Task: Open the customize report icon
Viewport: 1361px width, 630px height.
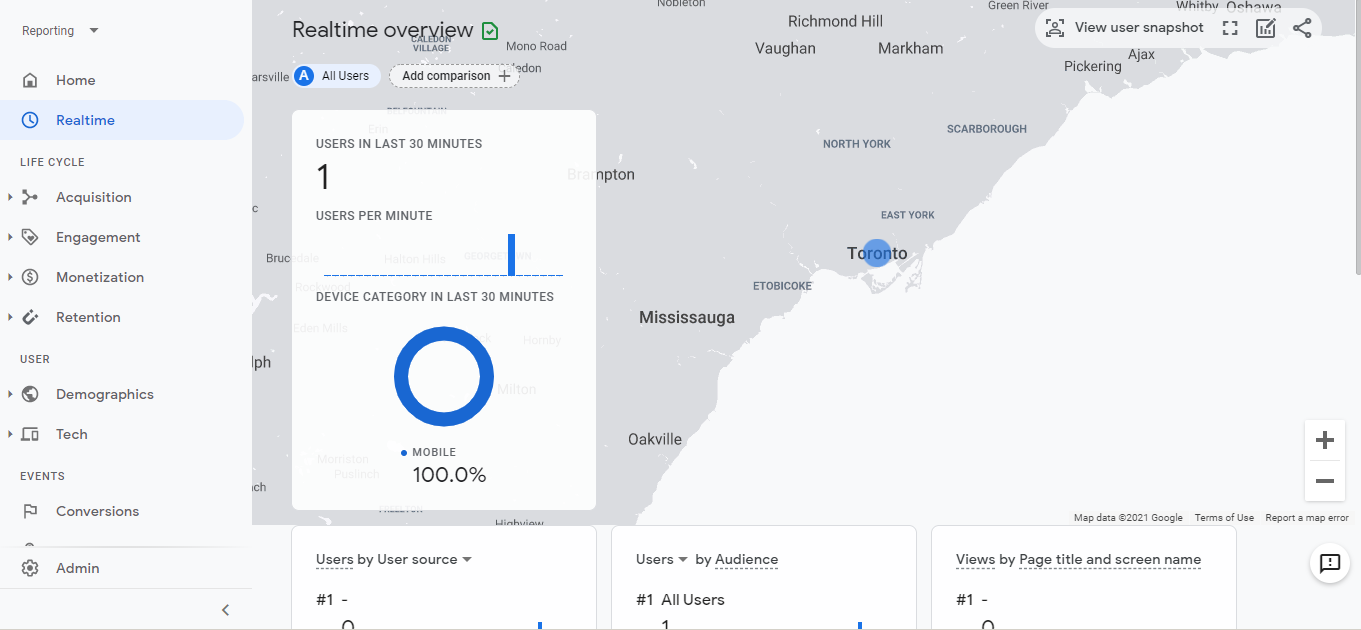Action: [1266, 28]
